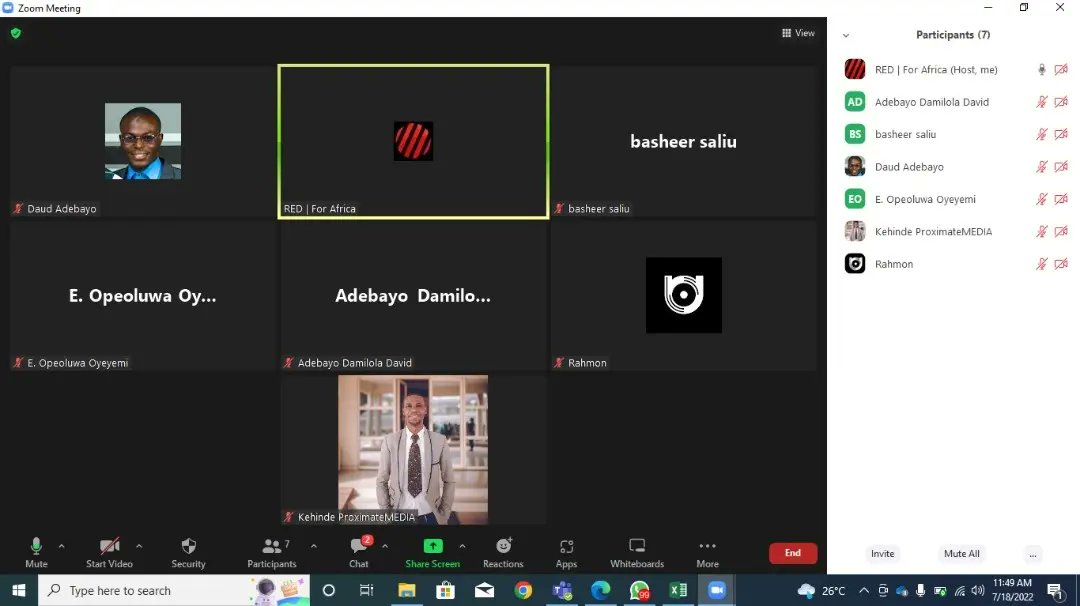The image size is (1080, 606).
Task: Open the More options menu
Action: coord(707,553)
